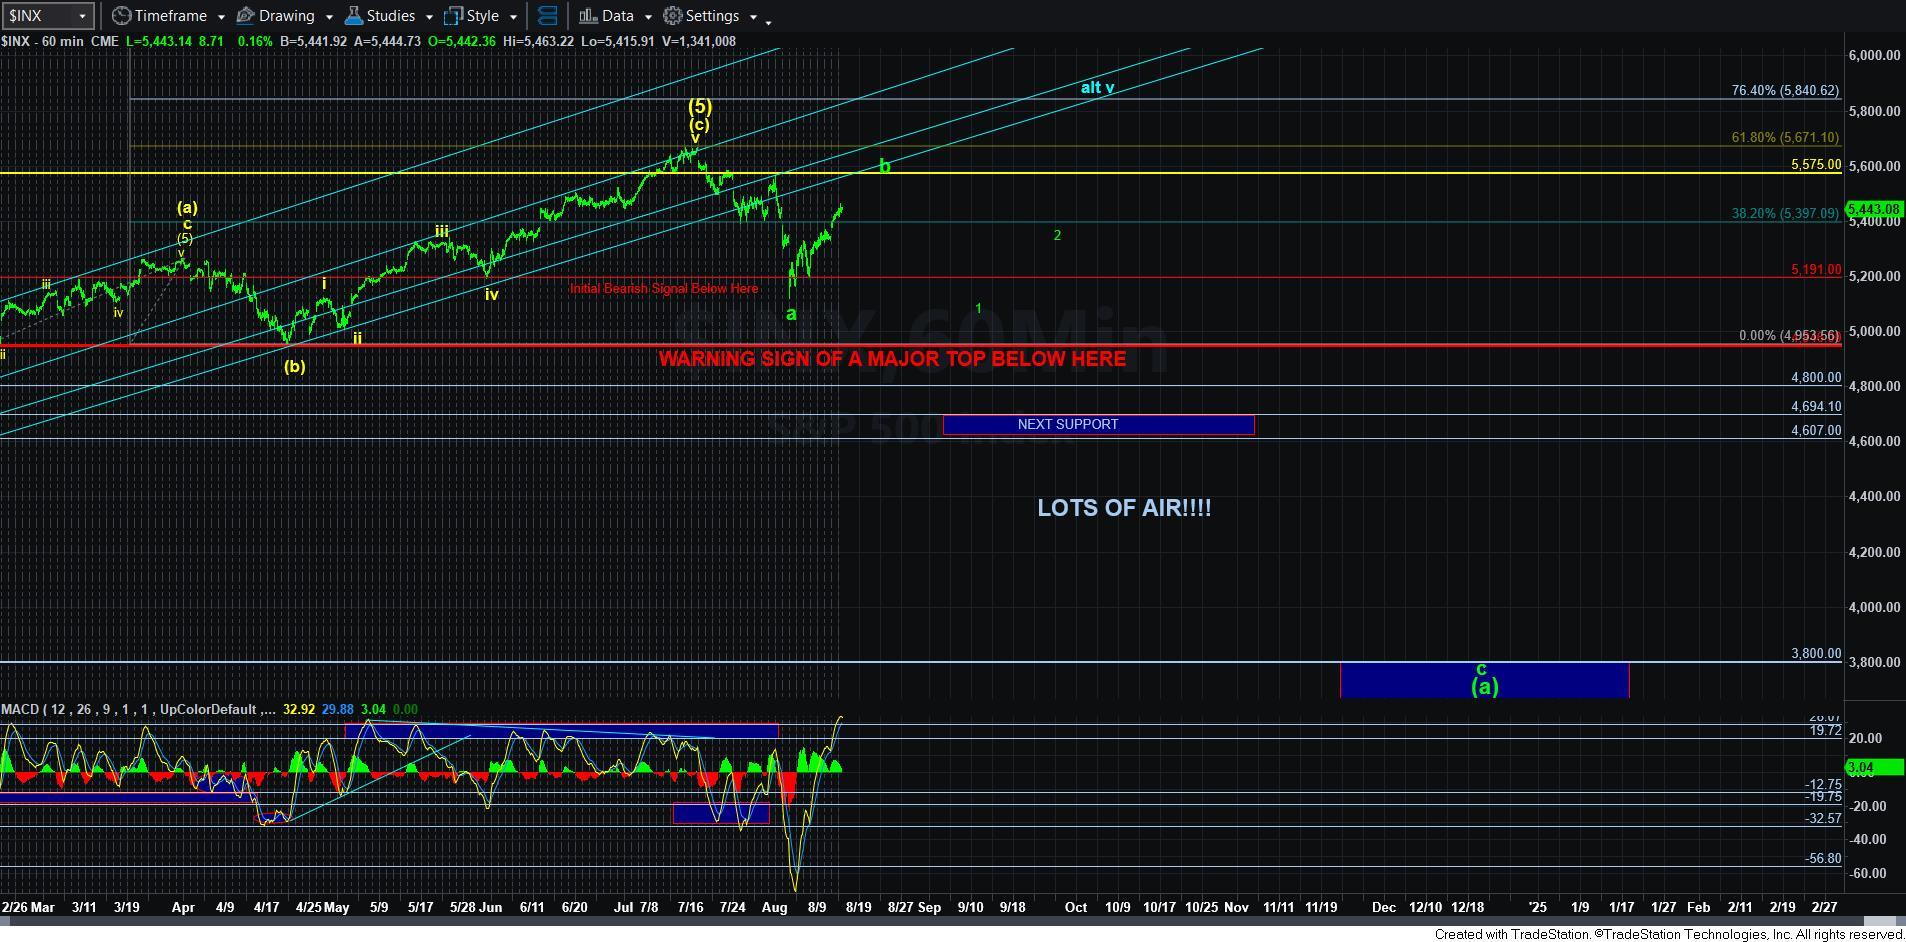Viewport: 1906px width, 942px height.
Task: Click the green MACD value tag 3.04
Action: (x=1873, y=768)
